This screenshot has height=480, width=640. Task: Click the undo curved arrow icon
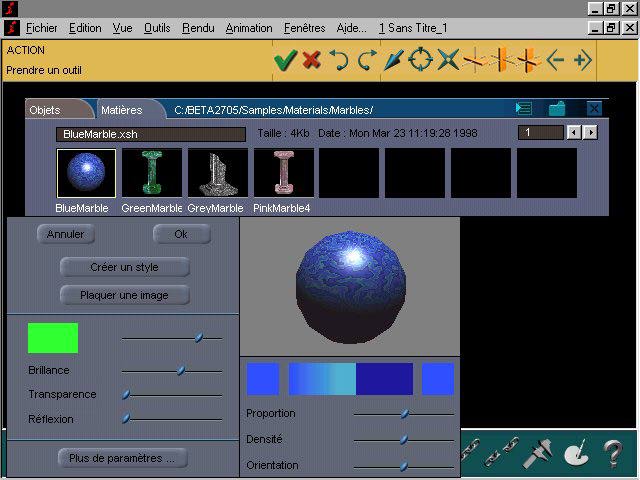(x=339, y=60)
